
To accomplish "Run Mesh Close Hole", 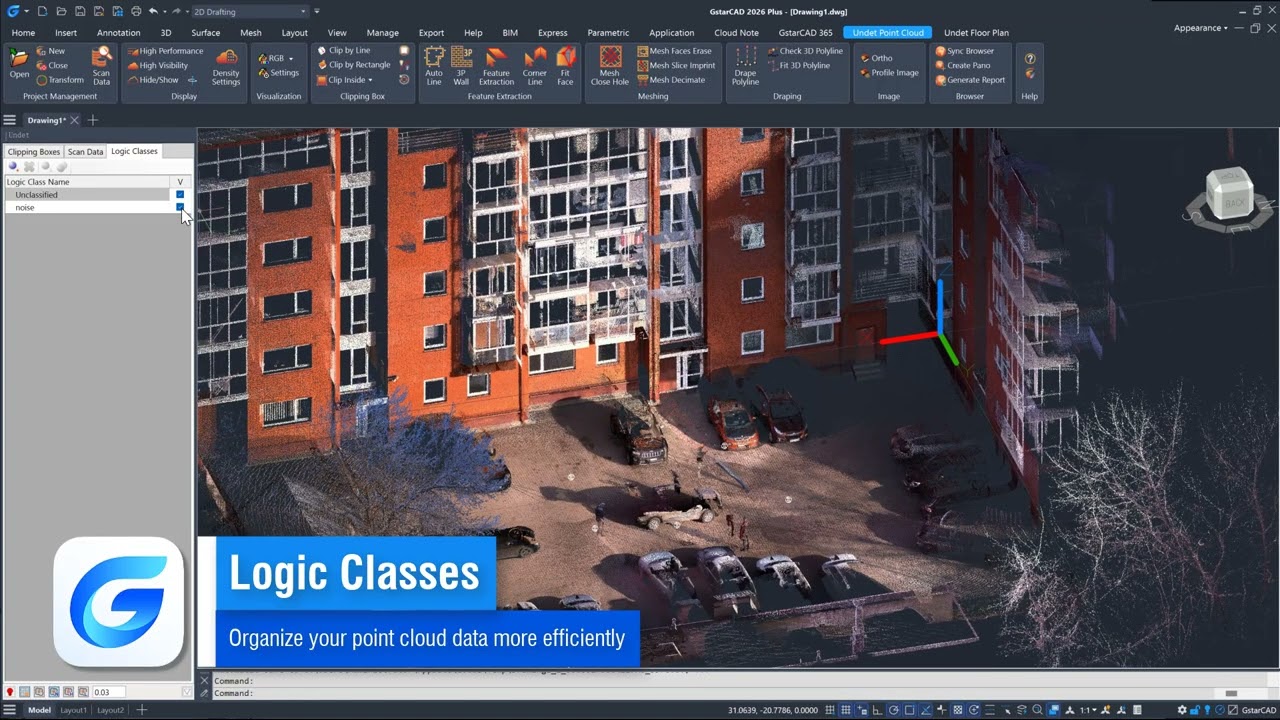I will [x=610, y=65].
